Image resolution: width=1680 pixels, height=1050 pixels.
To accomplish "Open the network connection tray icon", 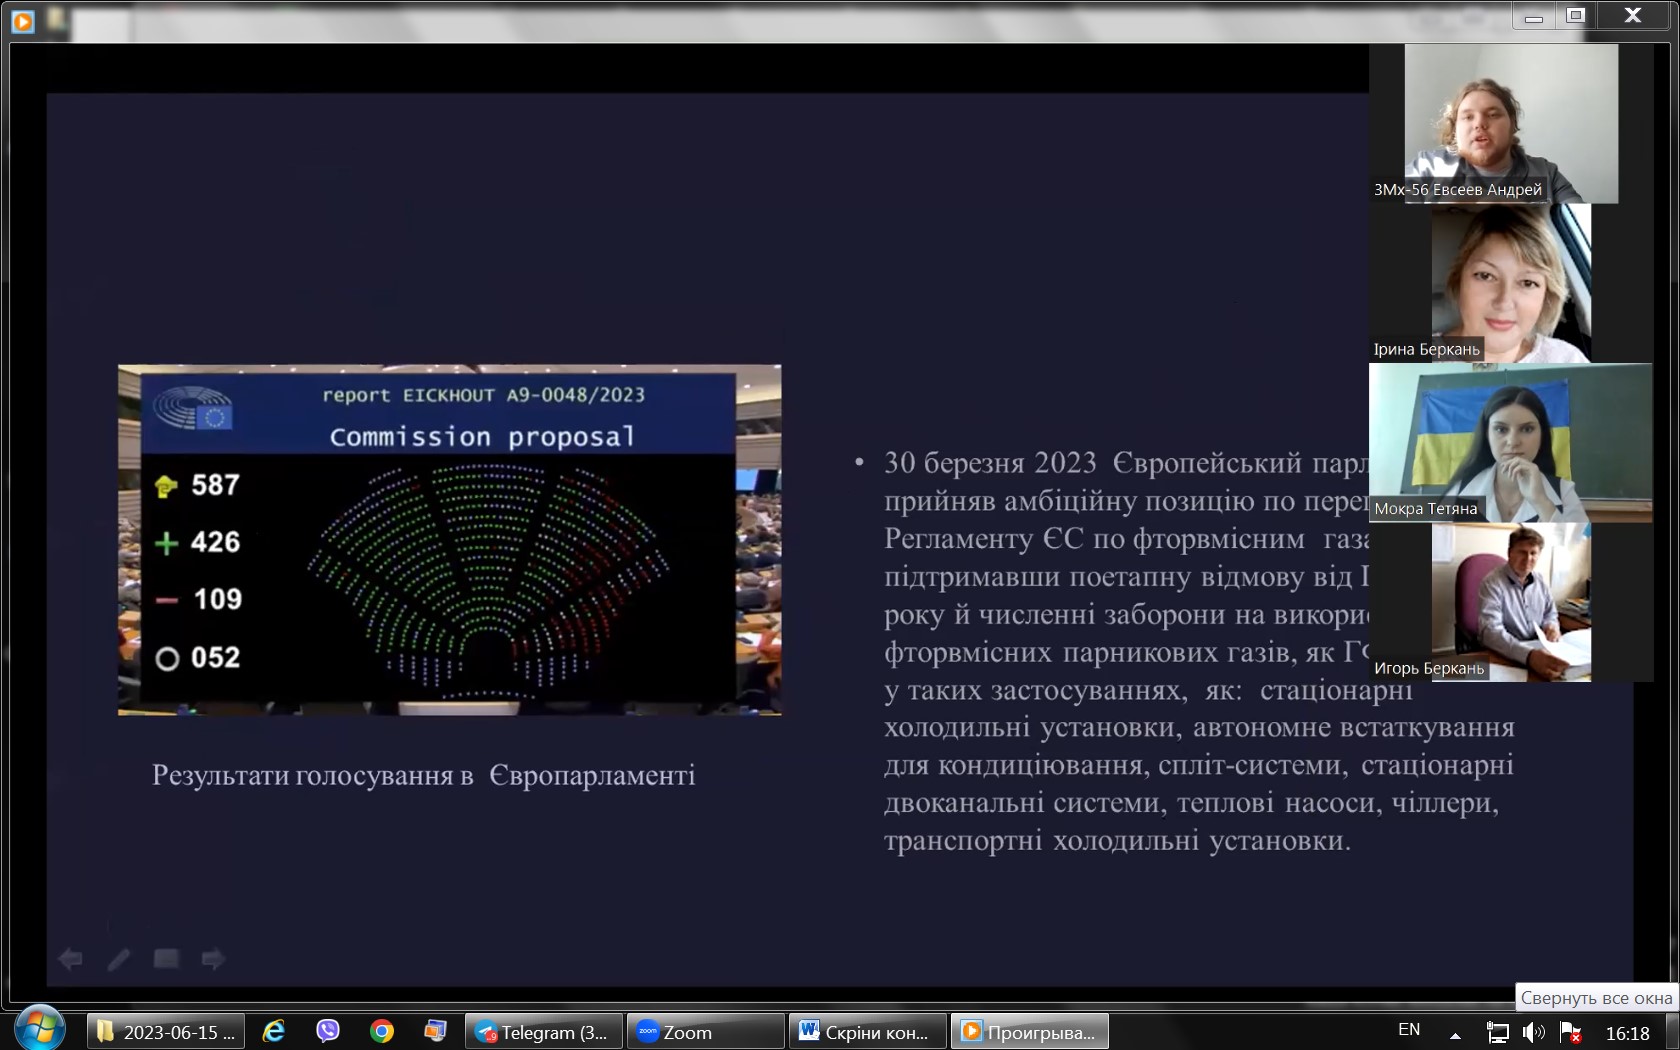I will 1497,1032.
